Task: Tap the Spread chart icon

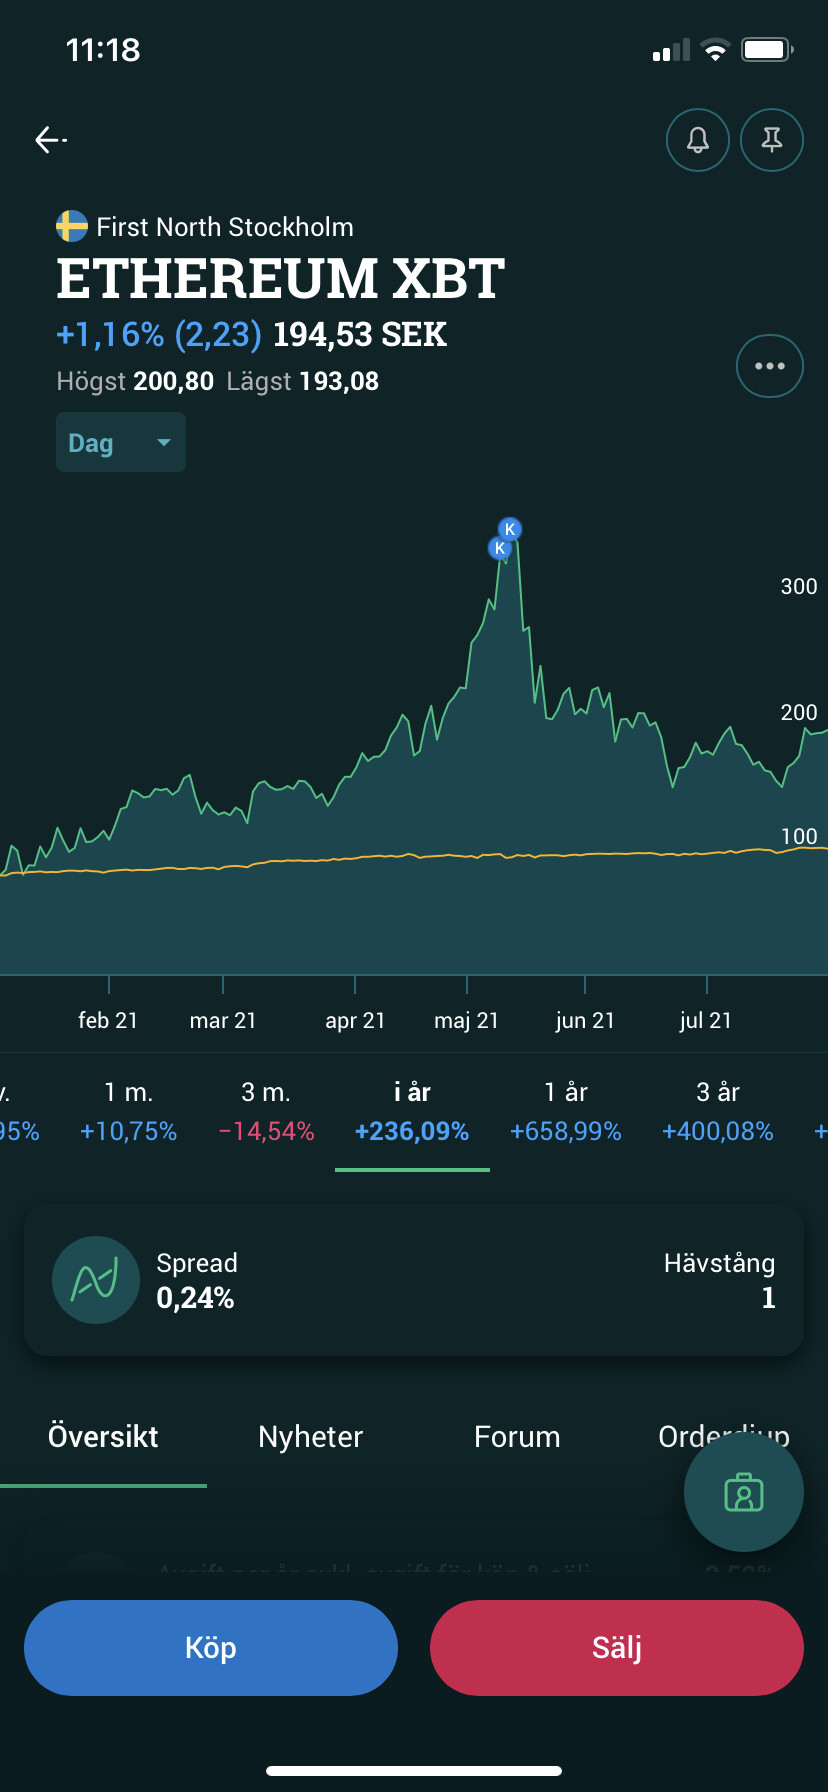Action: (96, 1280)
